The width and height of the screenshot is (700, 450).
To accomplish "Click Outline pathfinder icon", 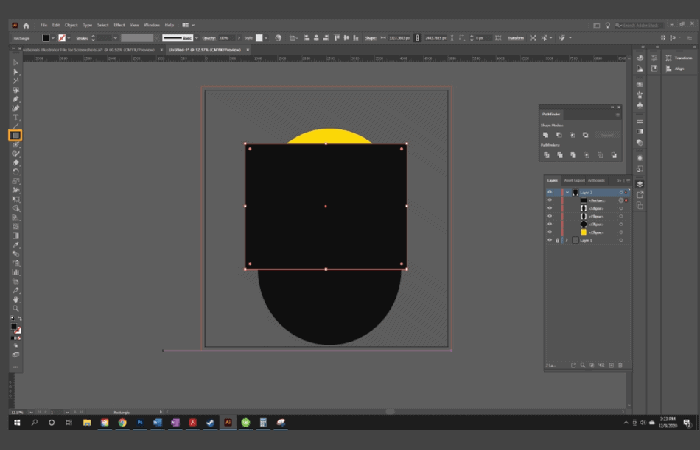I will click(600, 155).
